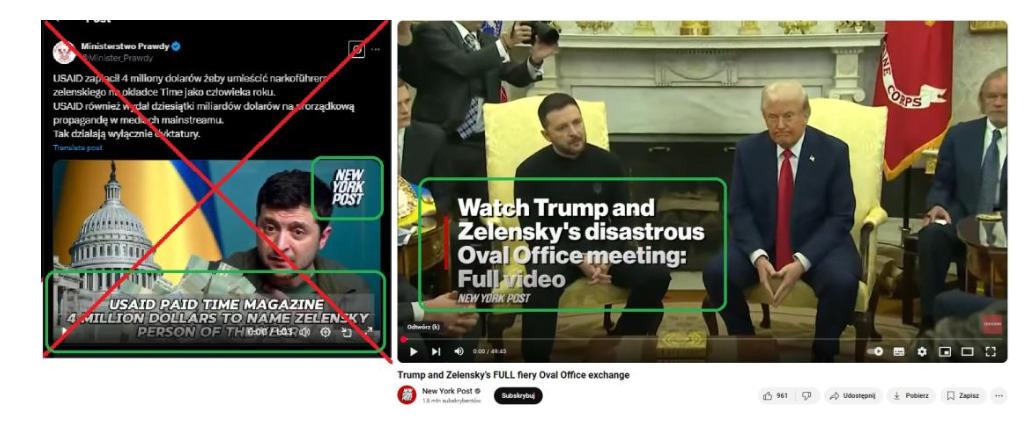Play the YouTube Oval Office video
Viewport: 1031px width, 422px height.
coord(414,352)
